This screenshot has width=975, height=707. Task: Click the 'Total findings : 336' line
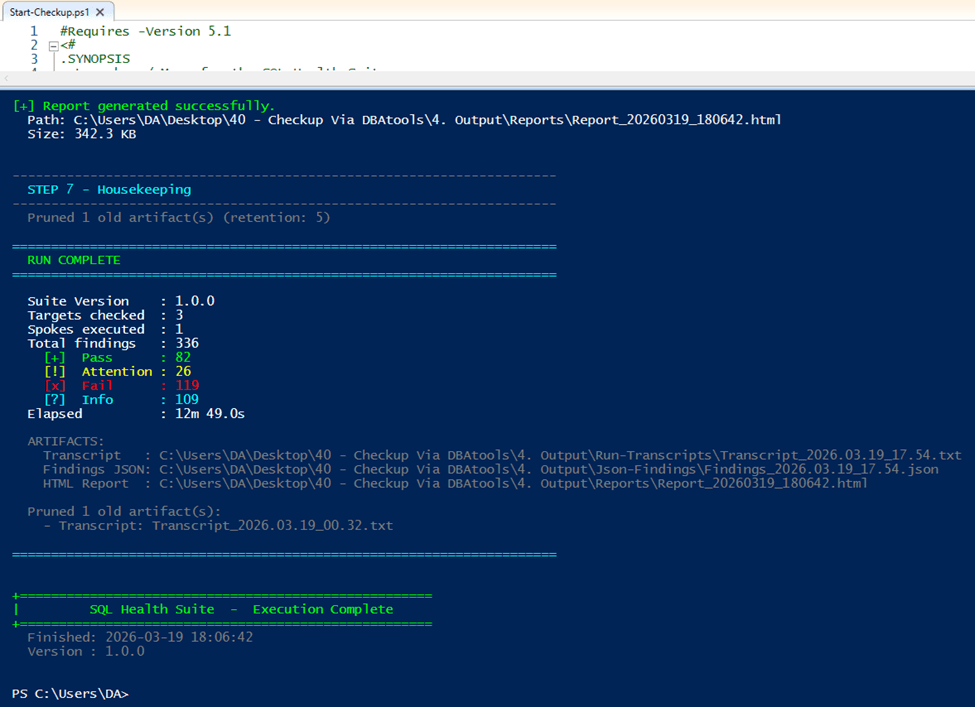[113, 343]
